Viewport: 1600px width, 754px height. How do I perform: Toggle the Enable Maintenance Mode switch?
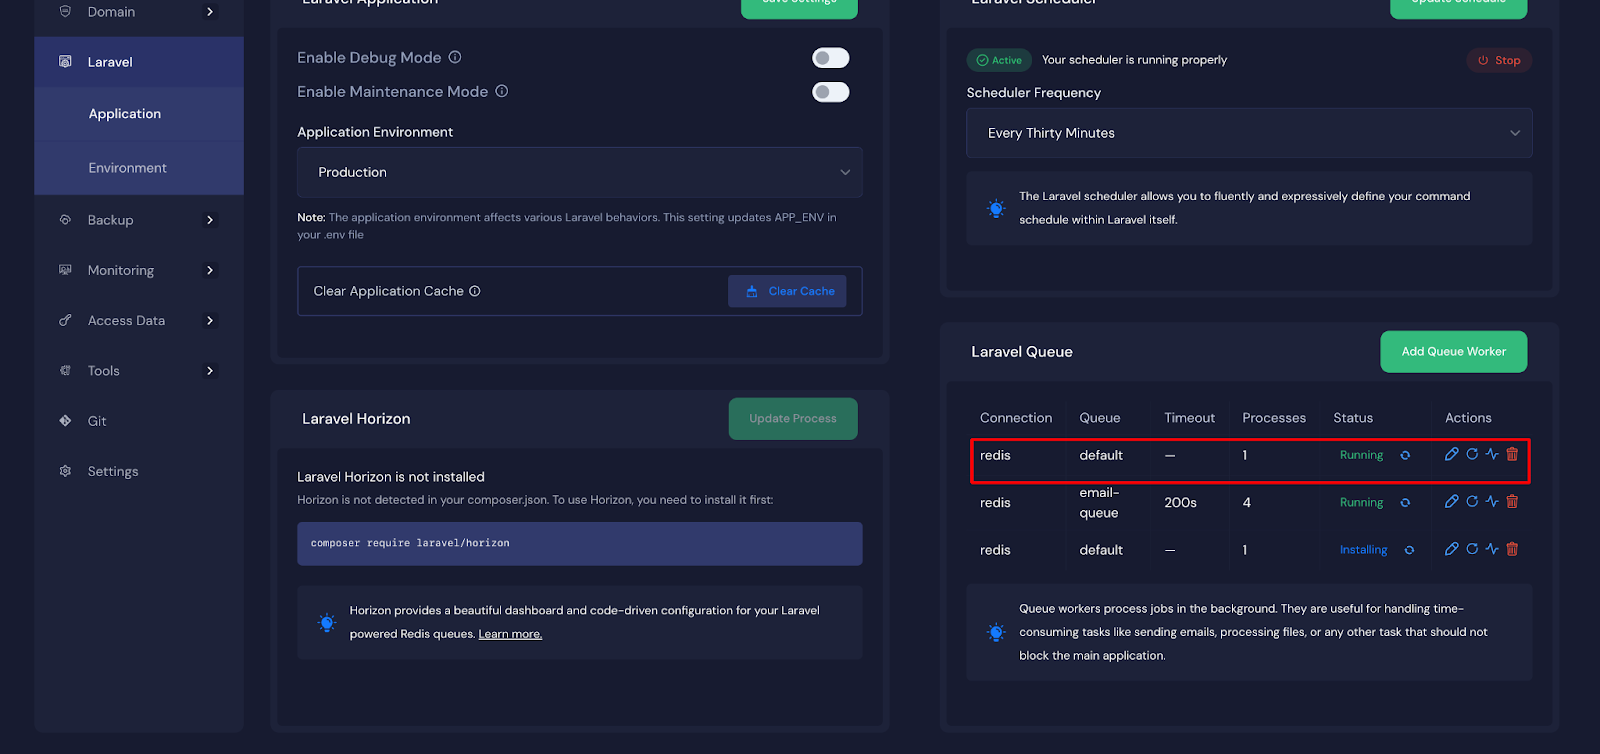pos(830,92)
